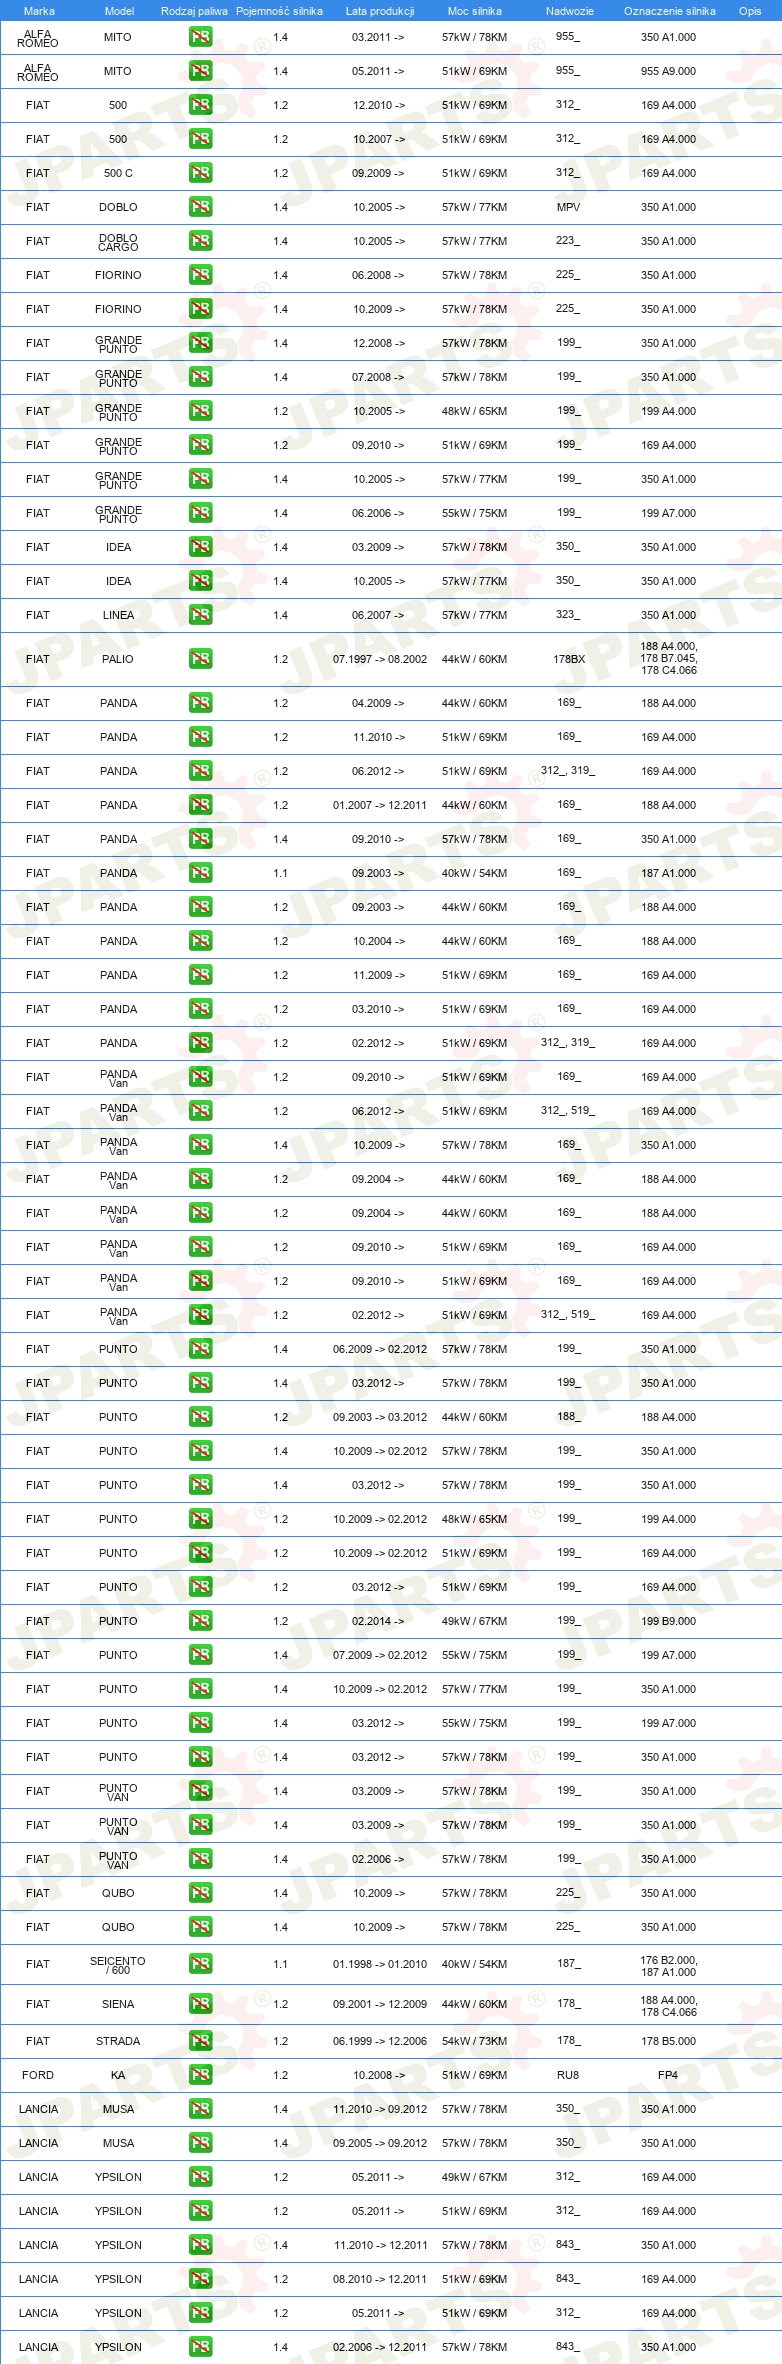
Task: Click the fuel icon in Fiat Seicento / 600 row
Action: [200, 1964]
